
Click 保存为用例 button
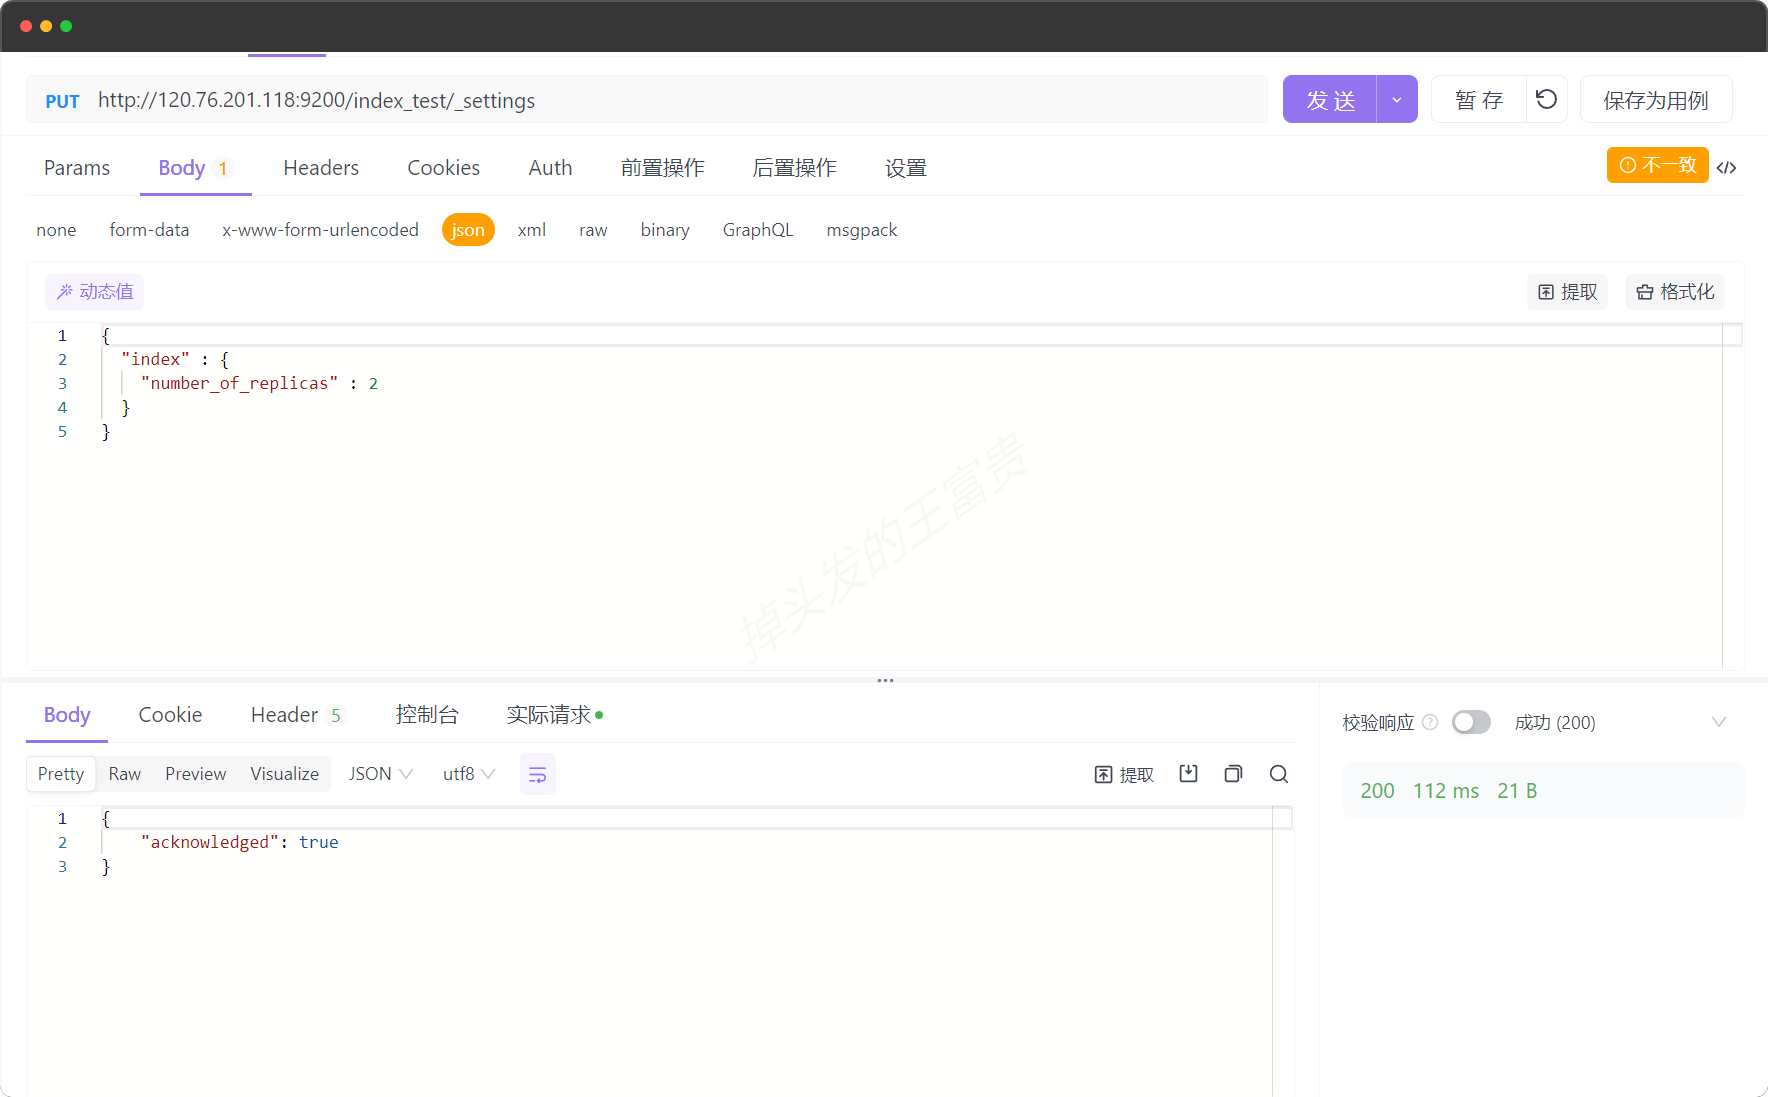pyautogui.click(x=1656, y=99)
